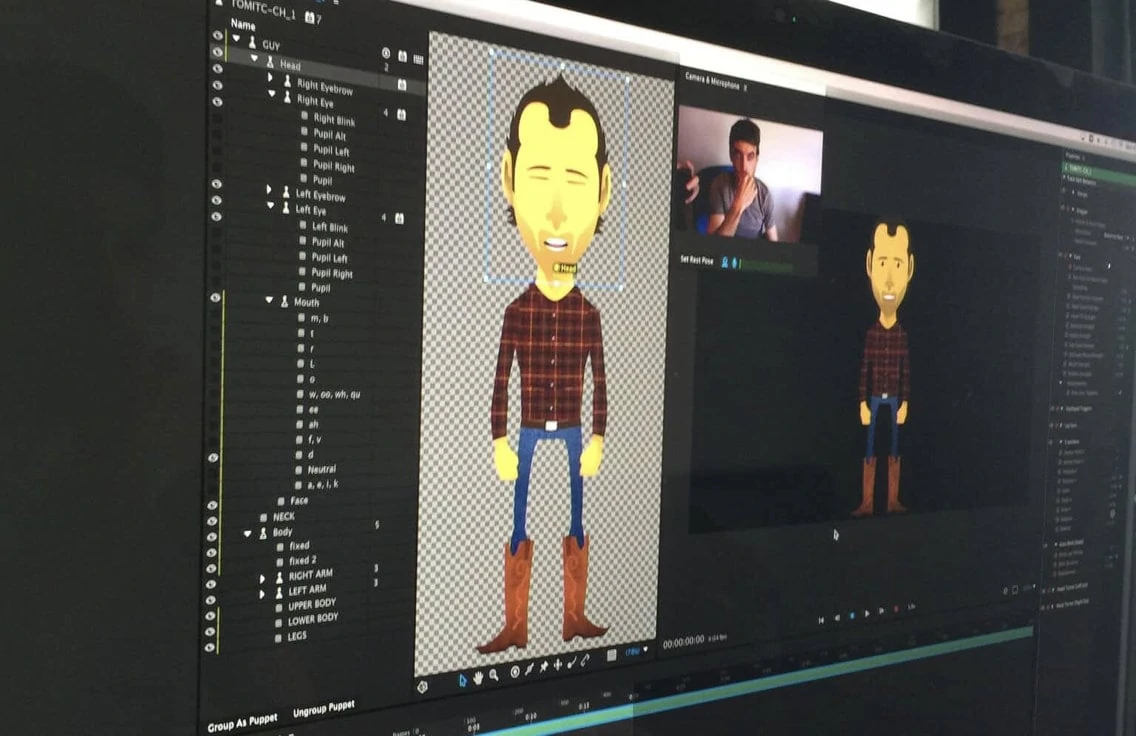Open the Camera & Microphone panel tab
This screenshot has width=1136, height=736.
pyautogui.click(x=711, y=80)
